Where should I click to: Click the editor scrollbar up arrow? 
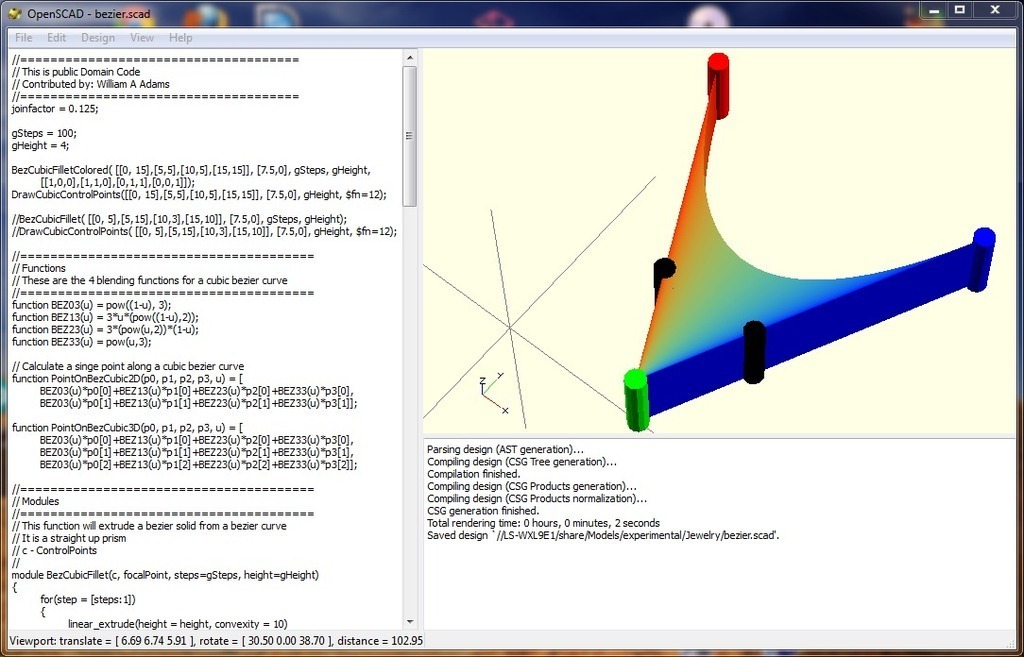tap(409, 58)
